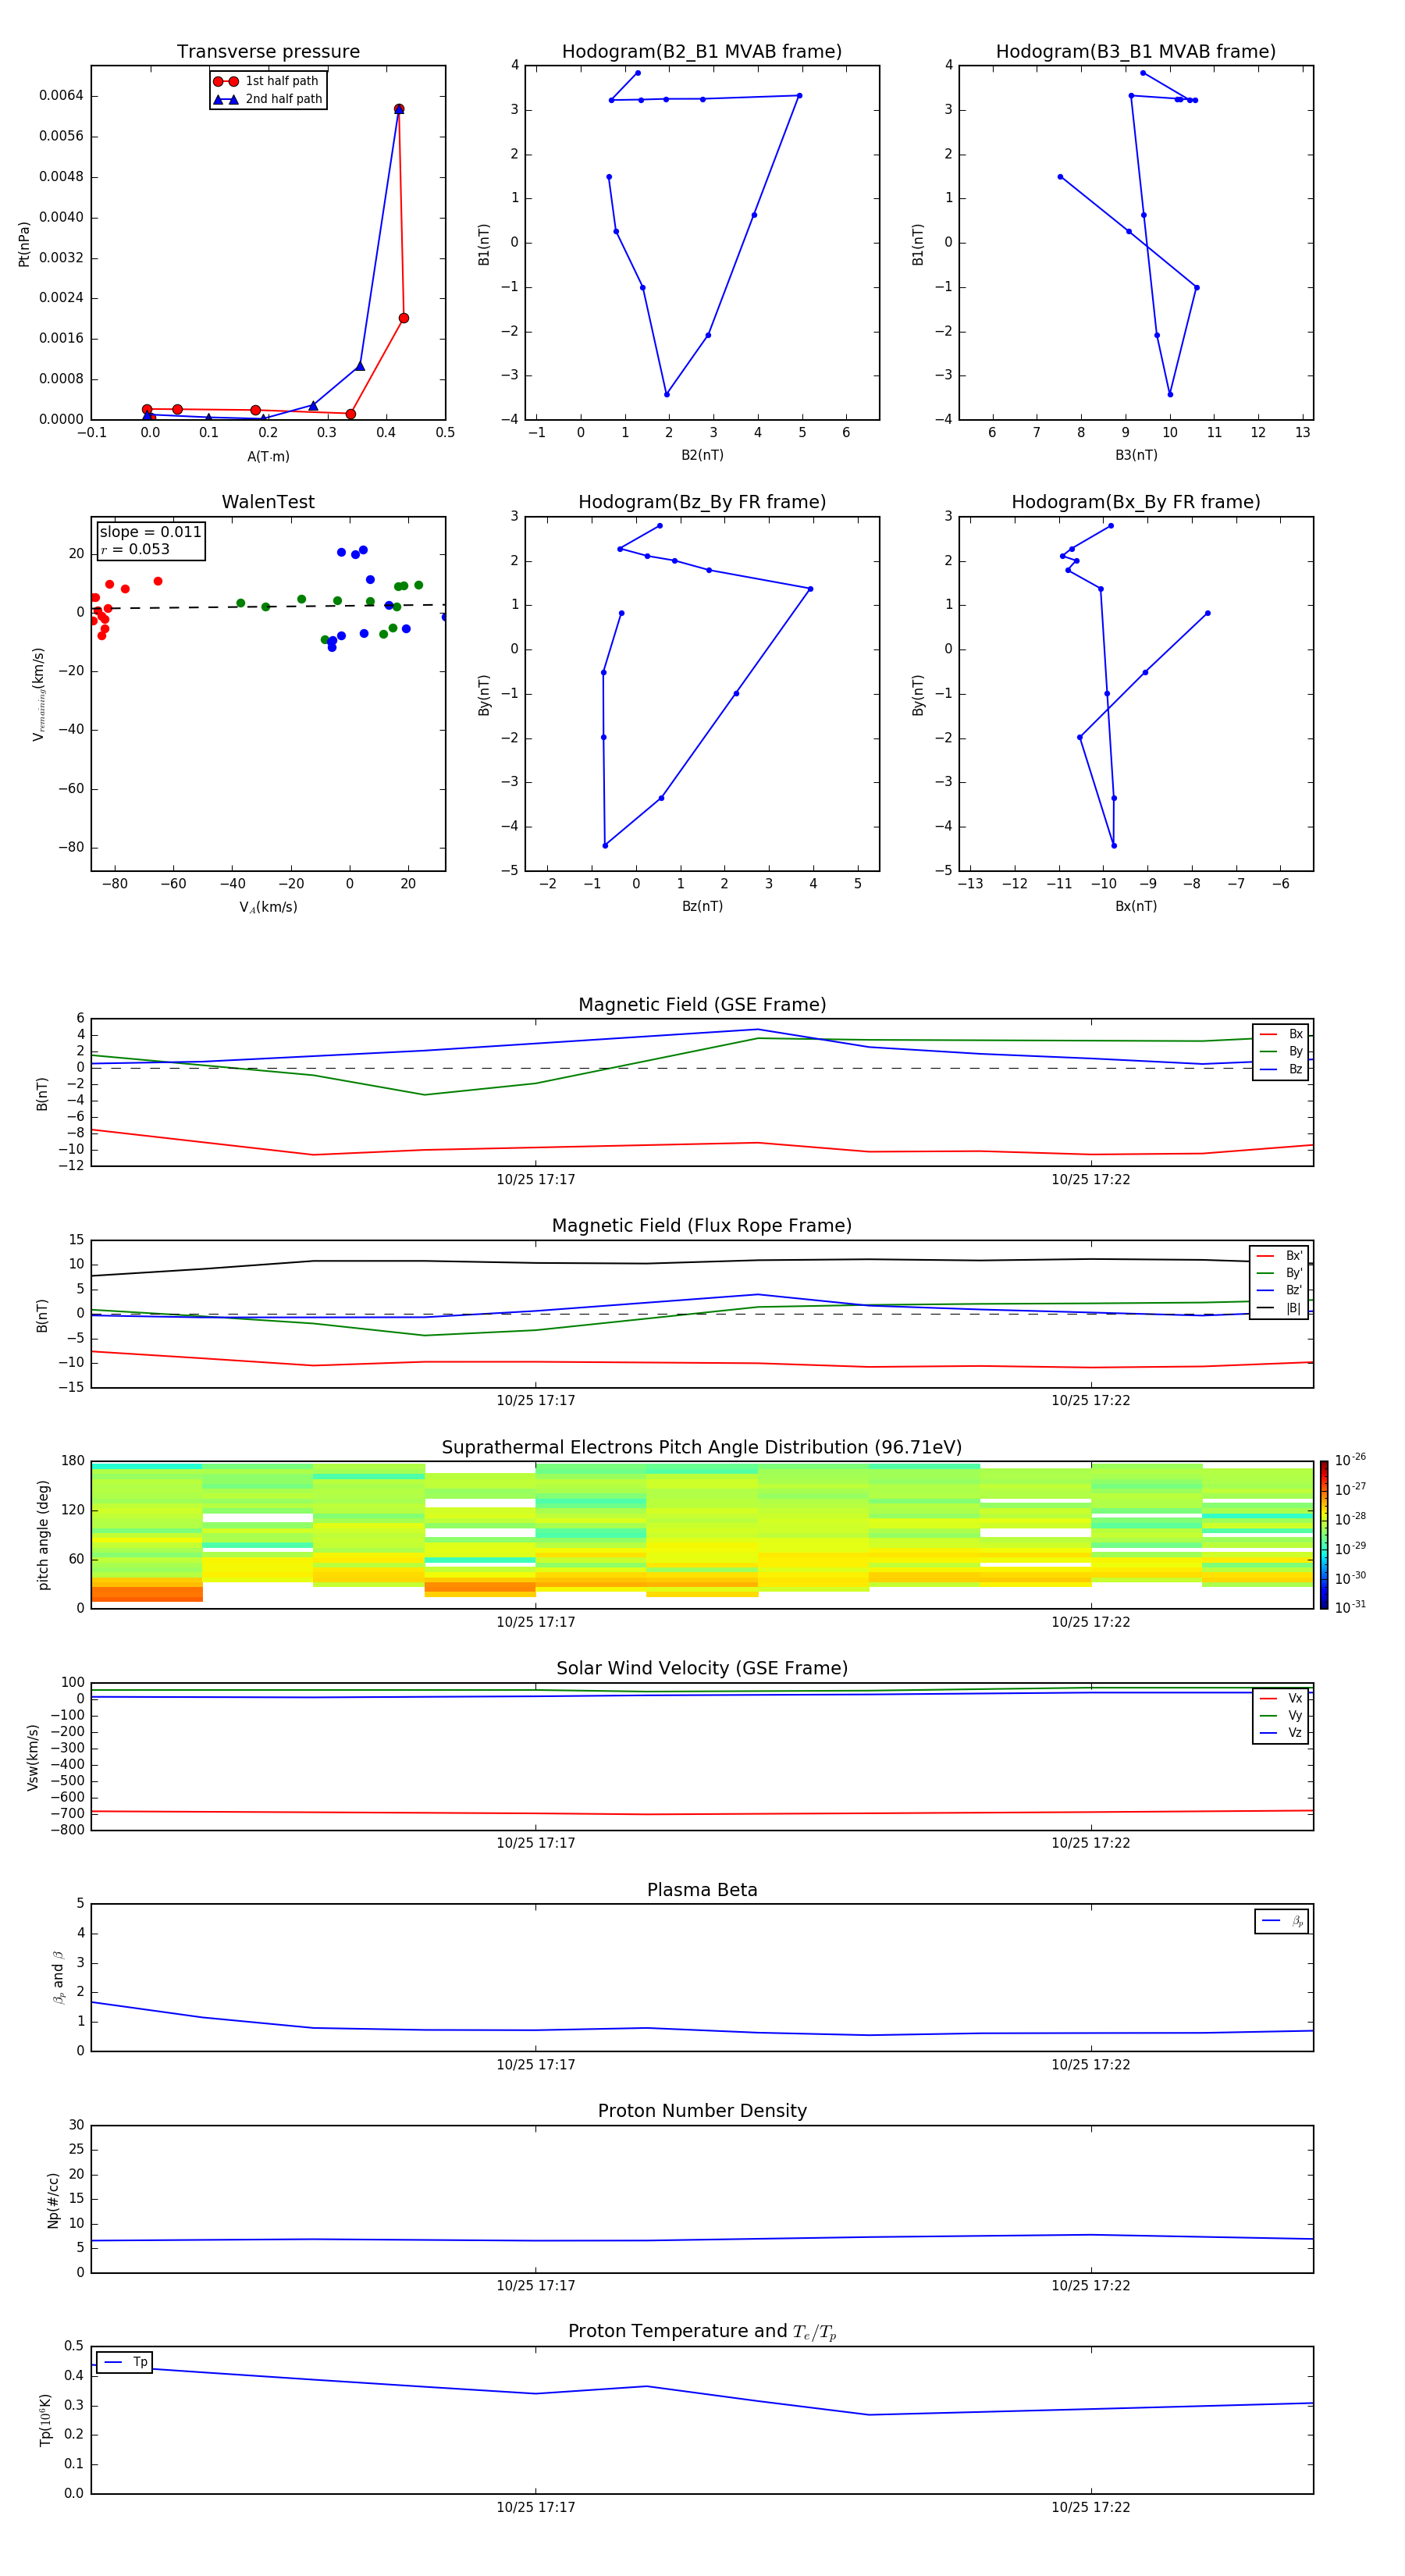Click the "slope = 0.011" annotation
The width and height of the screenshot is (1405, 2576).
(x=150, y=532)
